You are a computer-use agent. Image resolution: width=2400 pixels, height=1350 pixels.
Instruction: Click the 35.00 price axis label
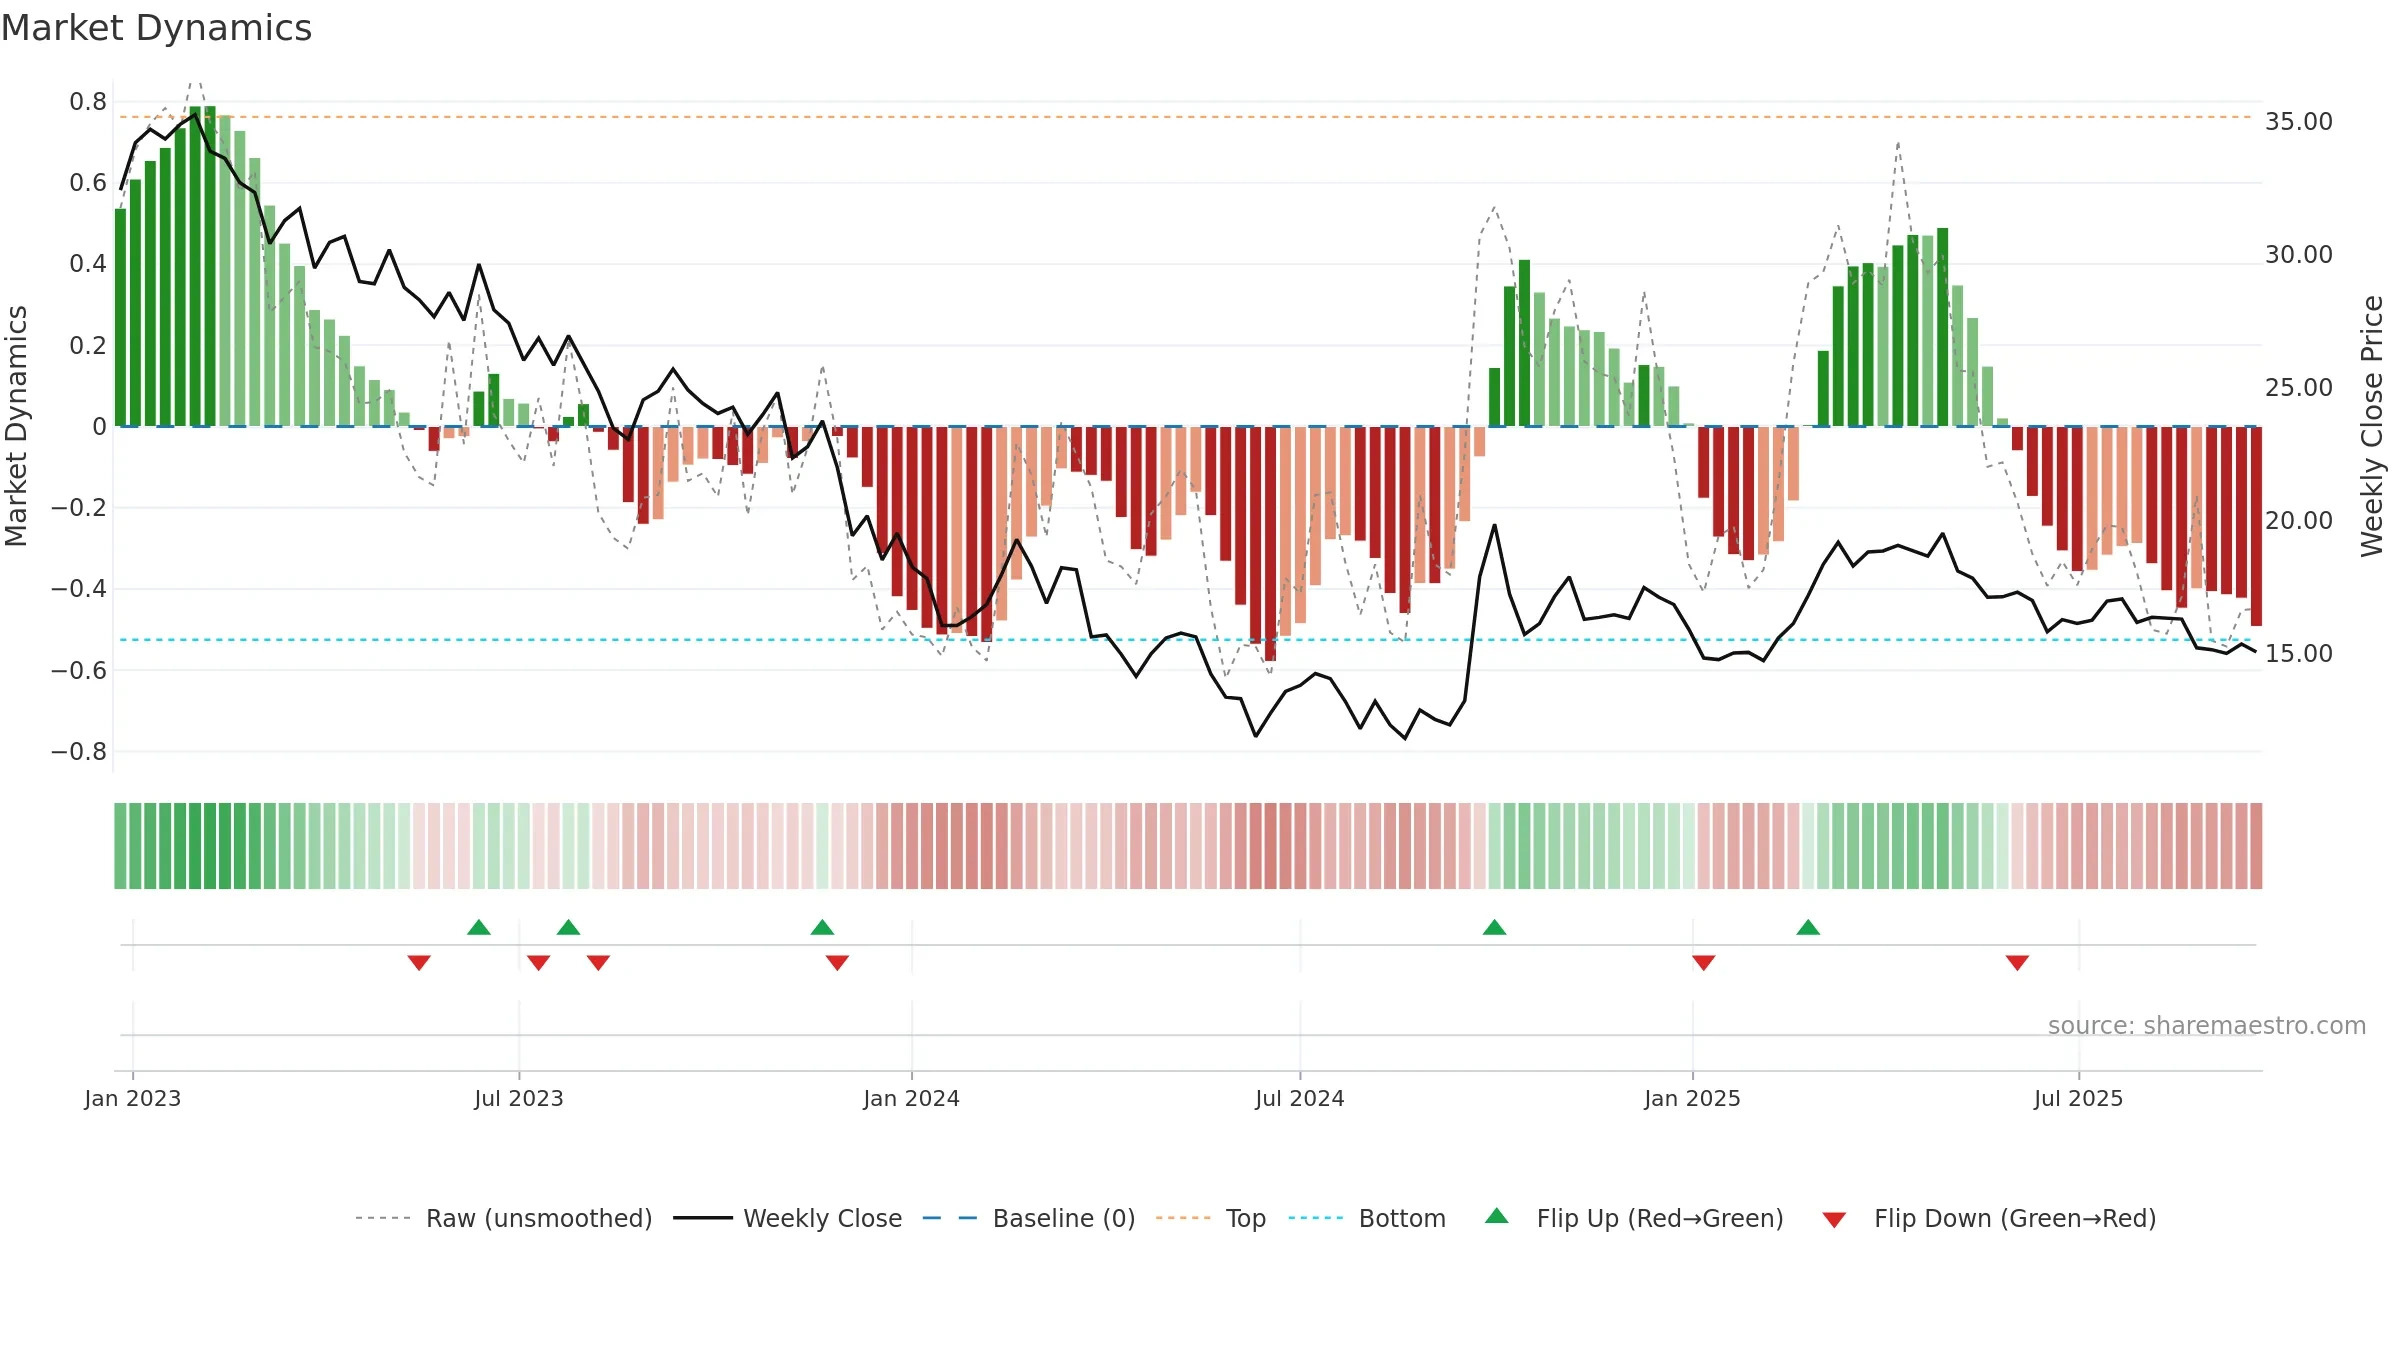click(x=2299, y=122)
